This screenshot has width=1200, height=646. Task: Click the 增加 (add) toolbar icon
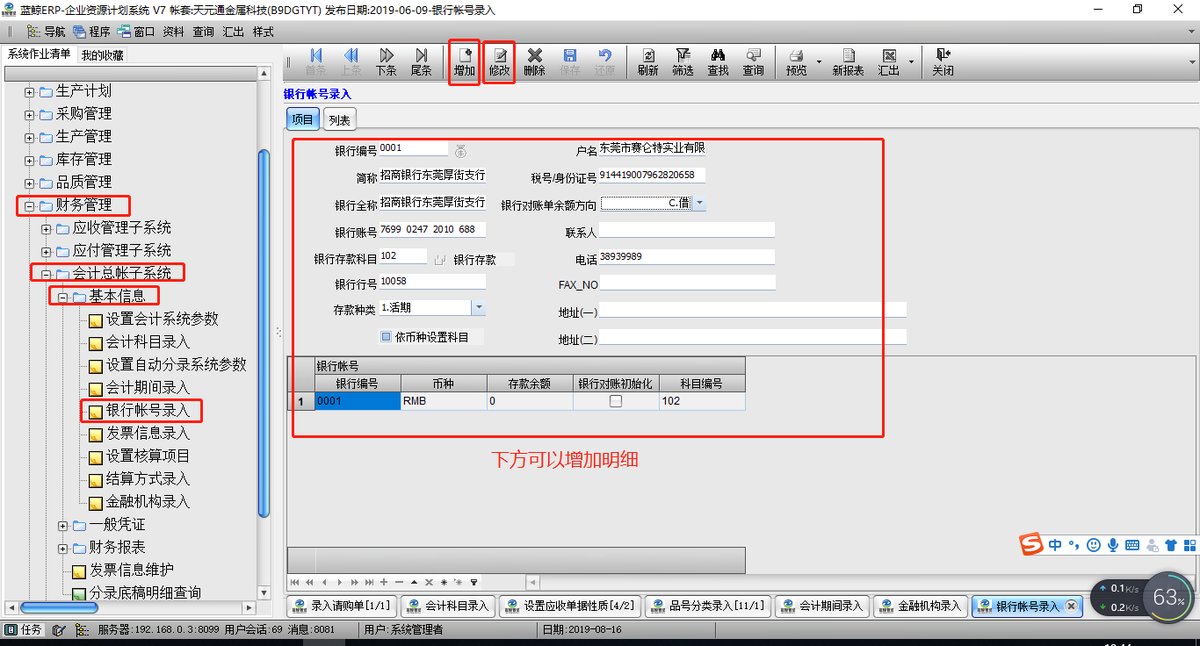[x=464, y=61]
